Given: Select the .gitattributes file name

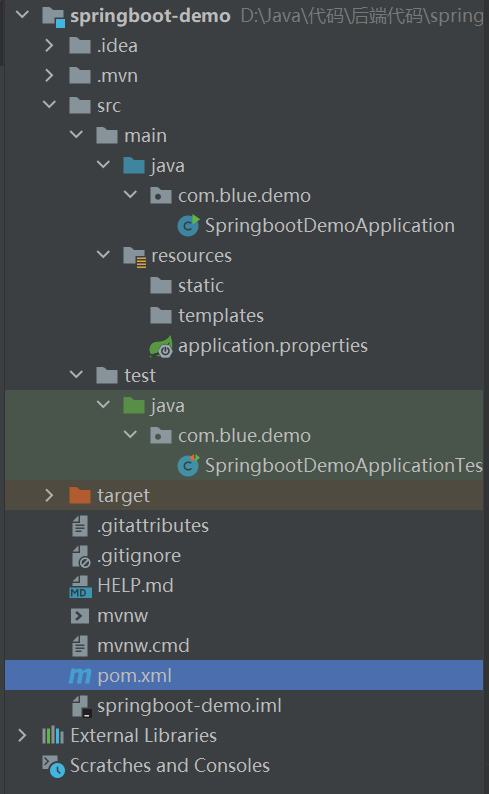Looking at the screenshot, I should pyautogui.click(x=153, y=526).
